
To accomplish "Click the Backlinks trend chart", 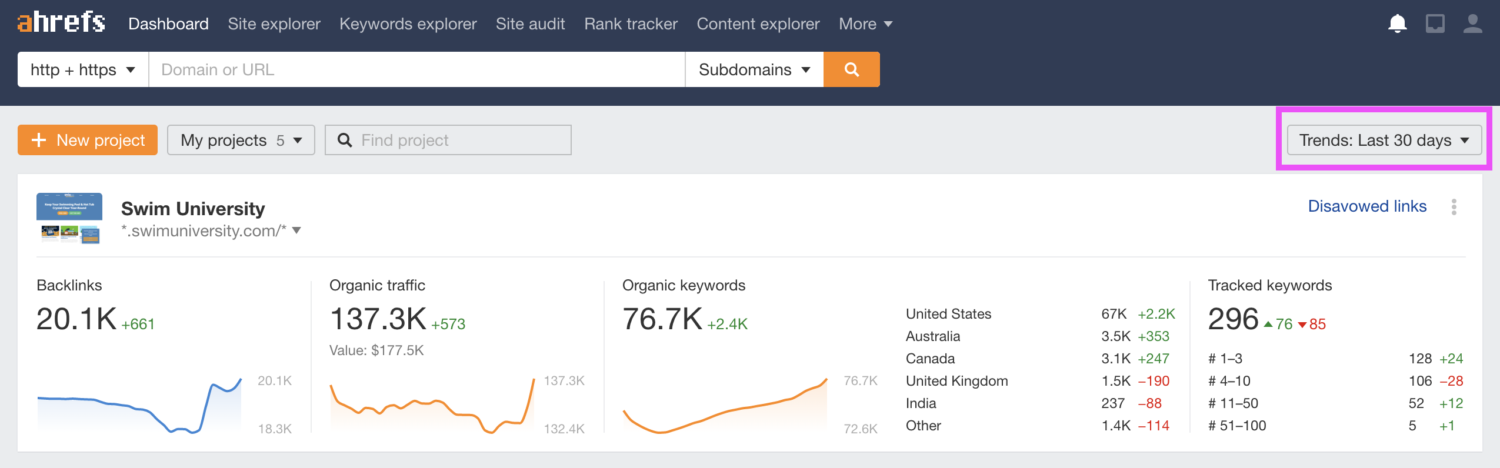I will 140,405.
